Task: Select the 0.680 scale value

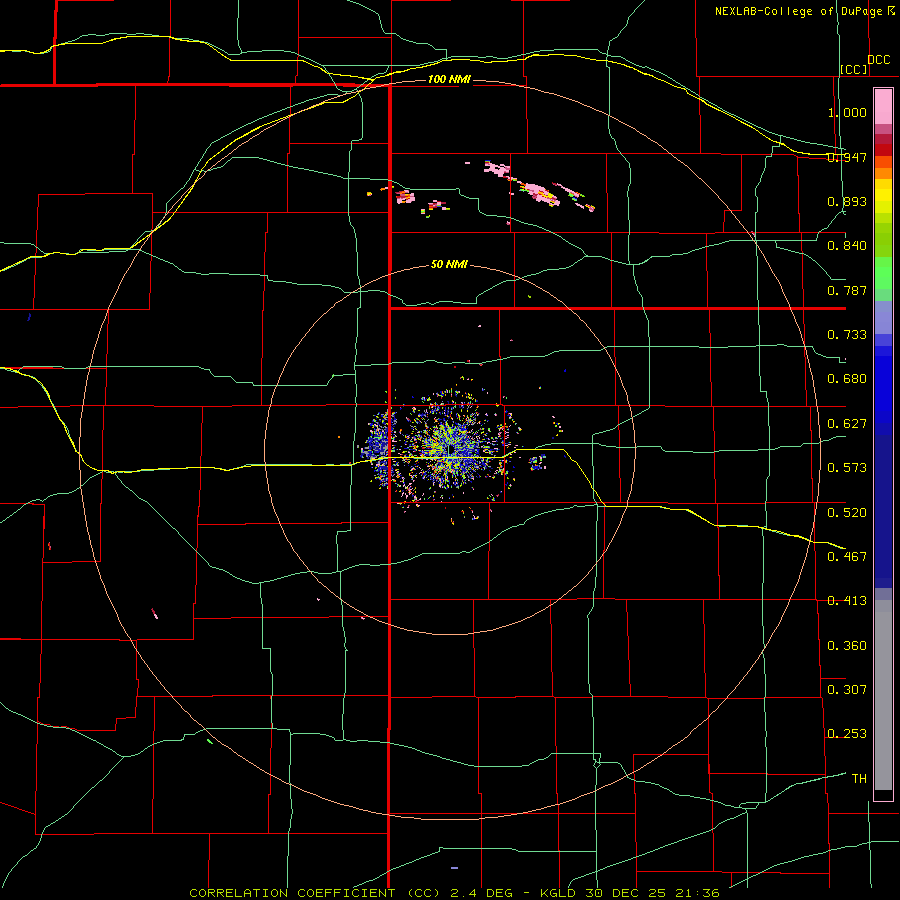Action: click(x=847, y=379)
